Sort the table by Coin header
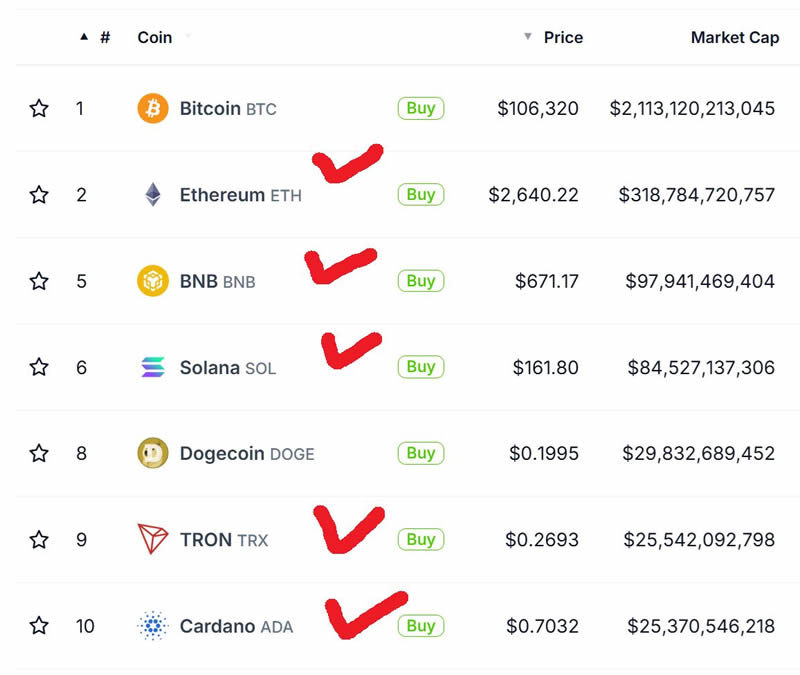The image size is (800, 675). [155, 37]
